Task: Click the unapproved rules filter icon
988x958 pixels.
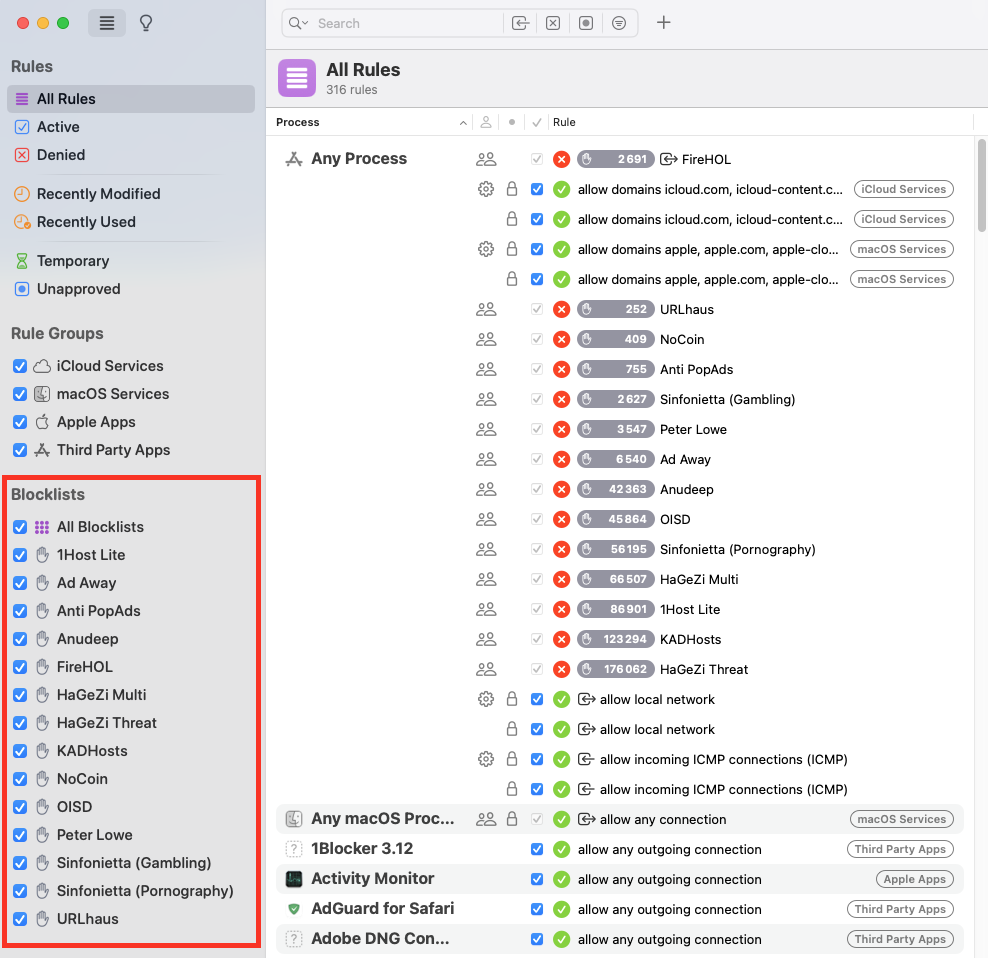Action: point(586,23)
